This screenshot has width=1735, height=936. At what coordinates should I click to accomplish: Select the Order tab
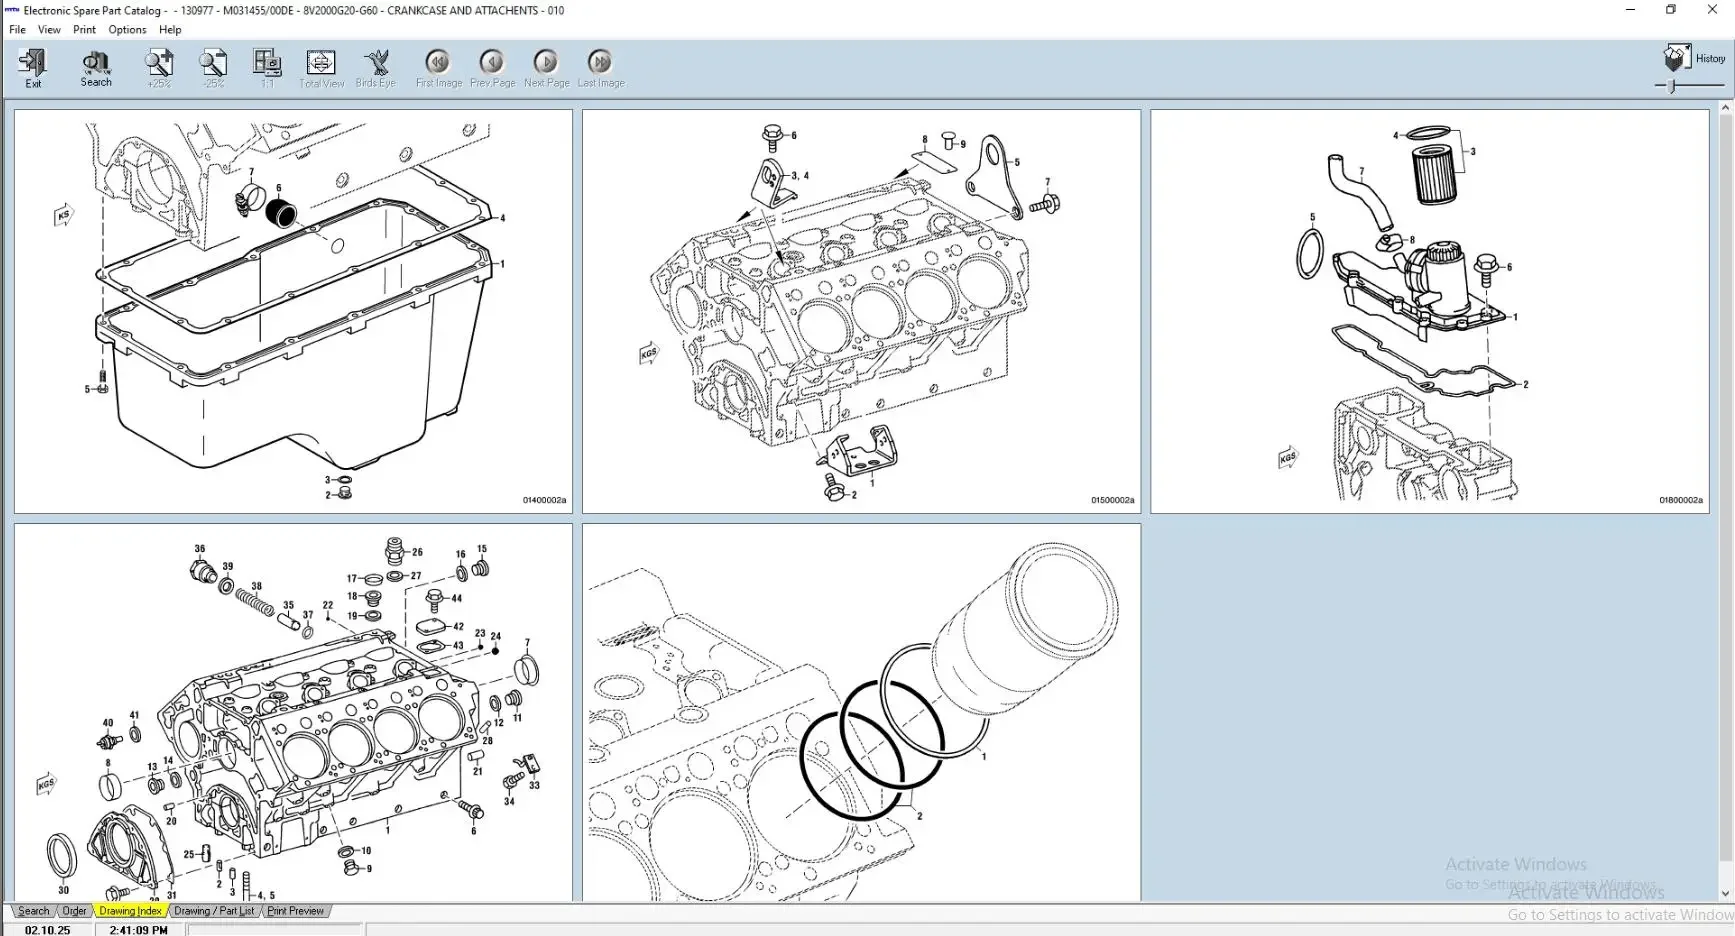pos(74,911)
